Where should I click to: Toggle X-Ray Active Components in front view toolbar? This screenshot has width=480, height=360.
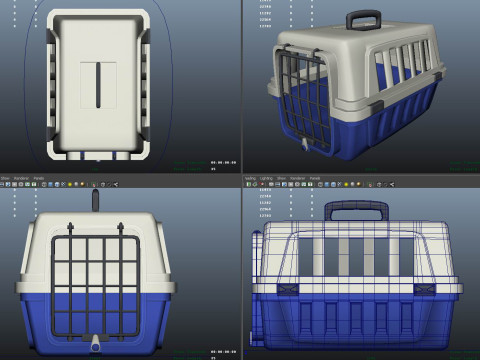[109, 184]
